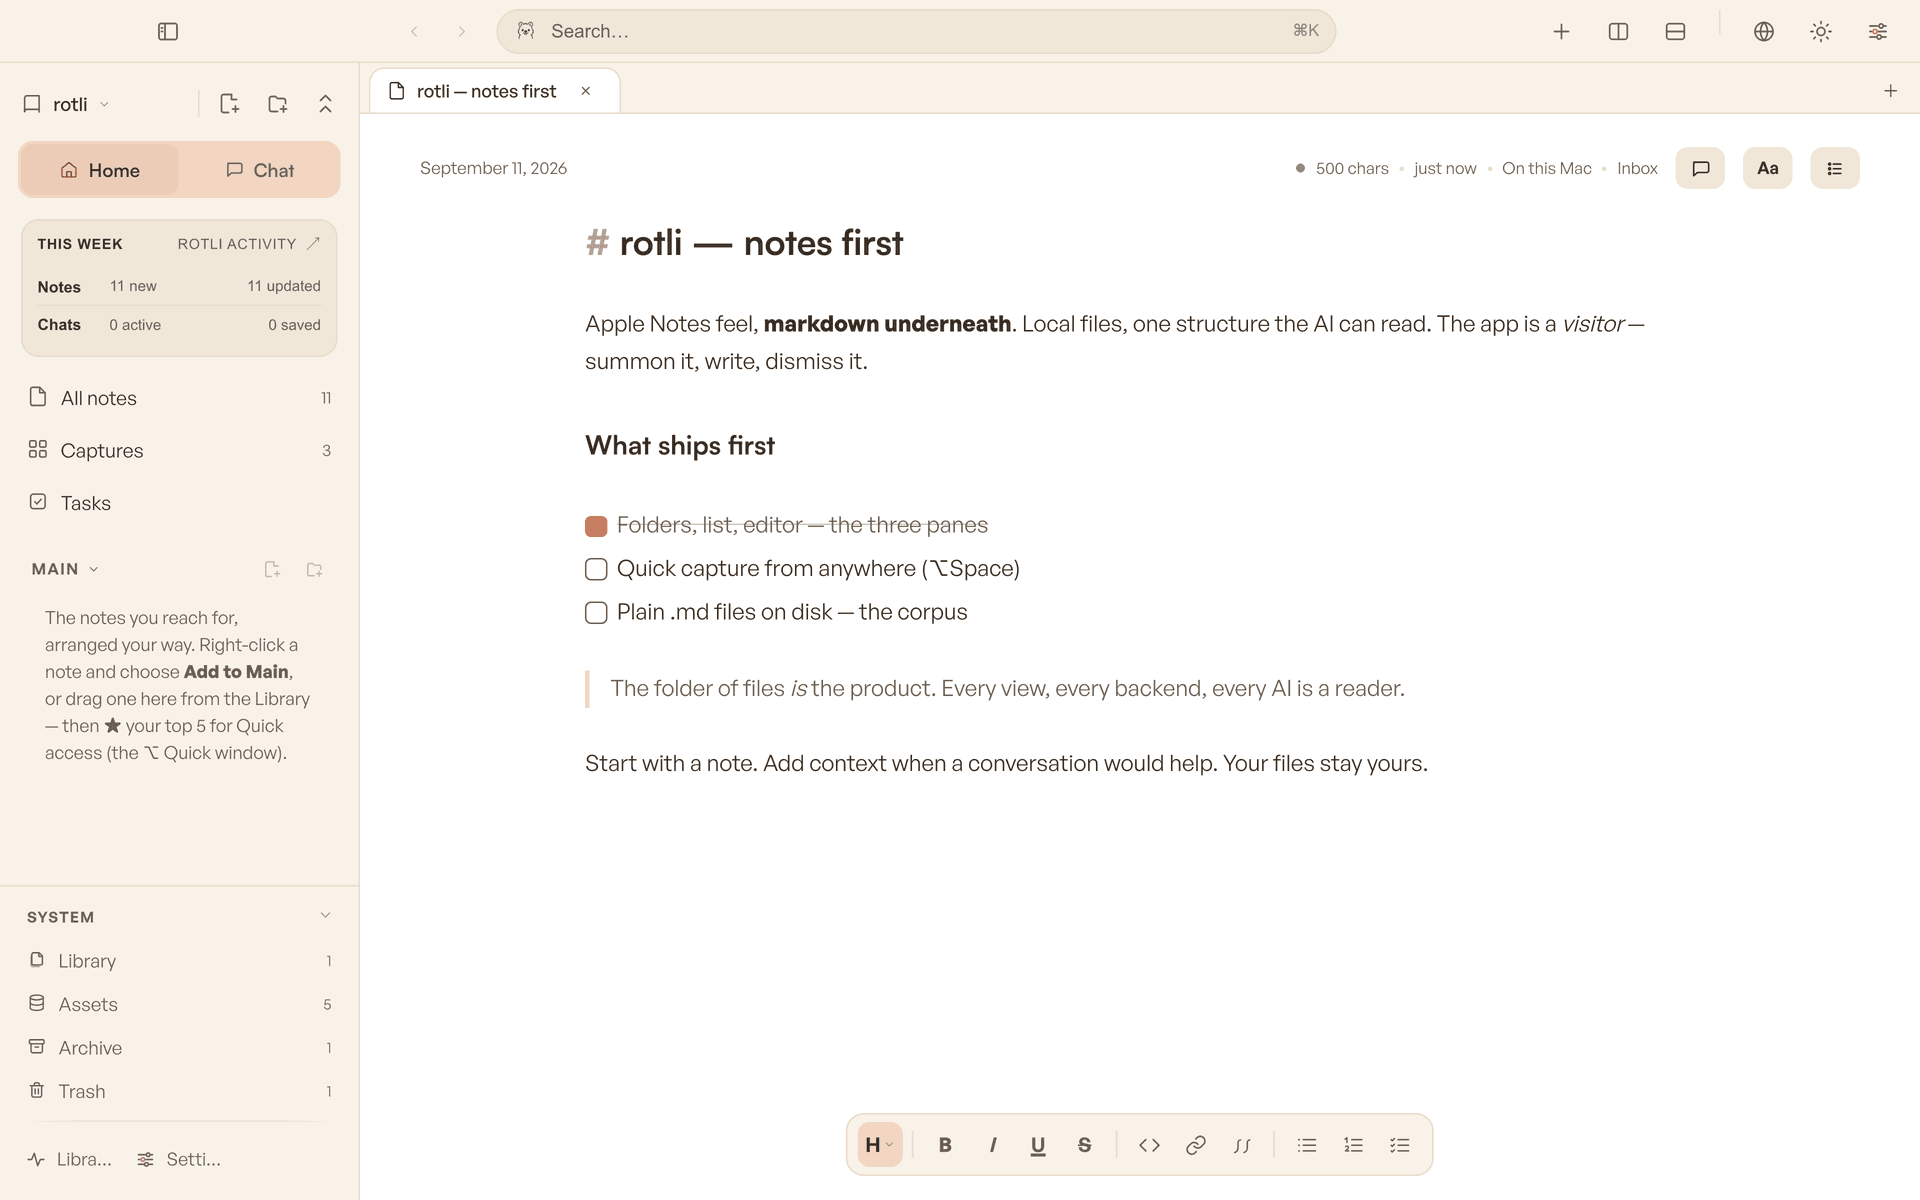Collapse the SYSTEM section chevron
This screenshot has height=1200, width=1920.
(x=325, y=916)
